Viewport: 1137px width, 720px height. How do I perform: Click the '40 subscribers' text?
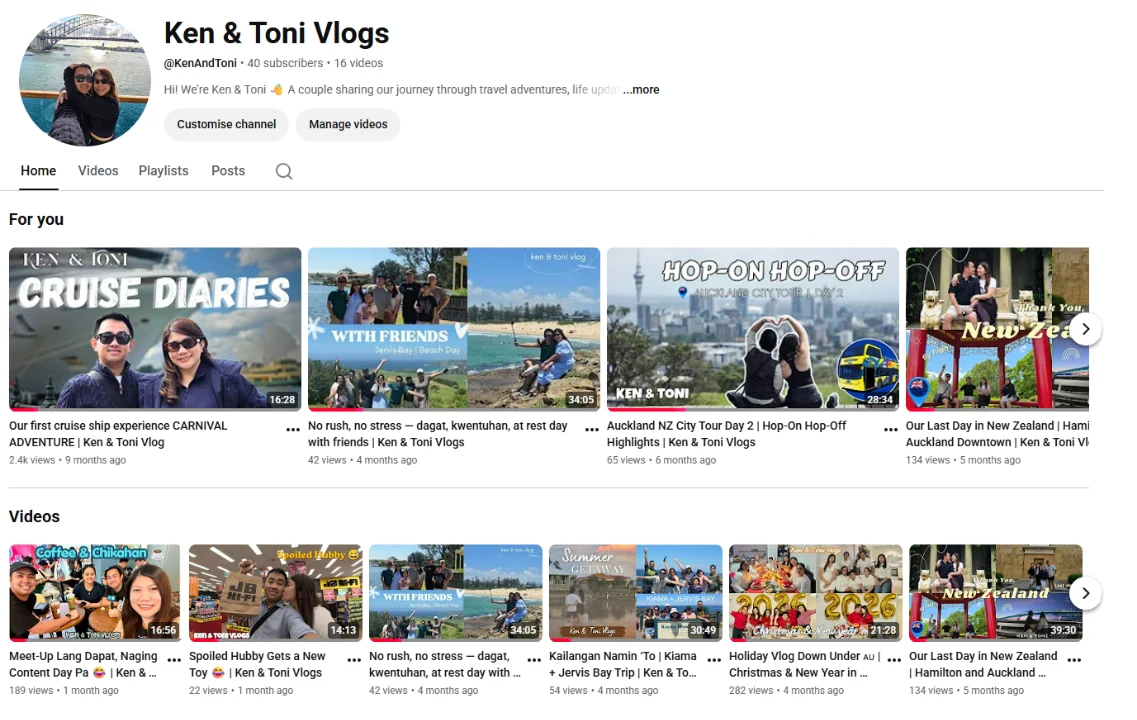pyautogui.click(x=285, y=63)
